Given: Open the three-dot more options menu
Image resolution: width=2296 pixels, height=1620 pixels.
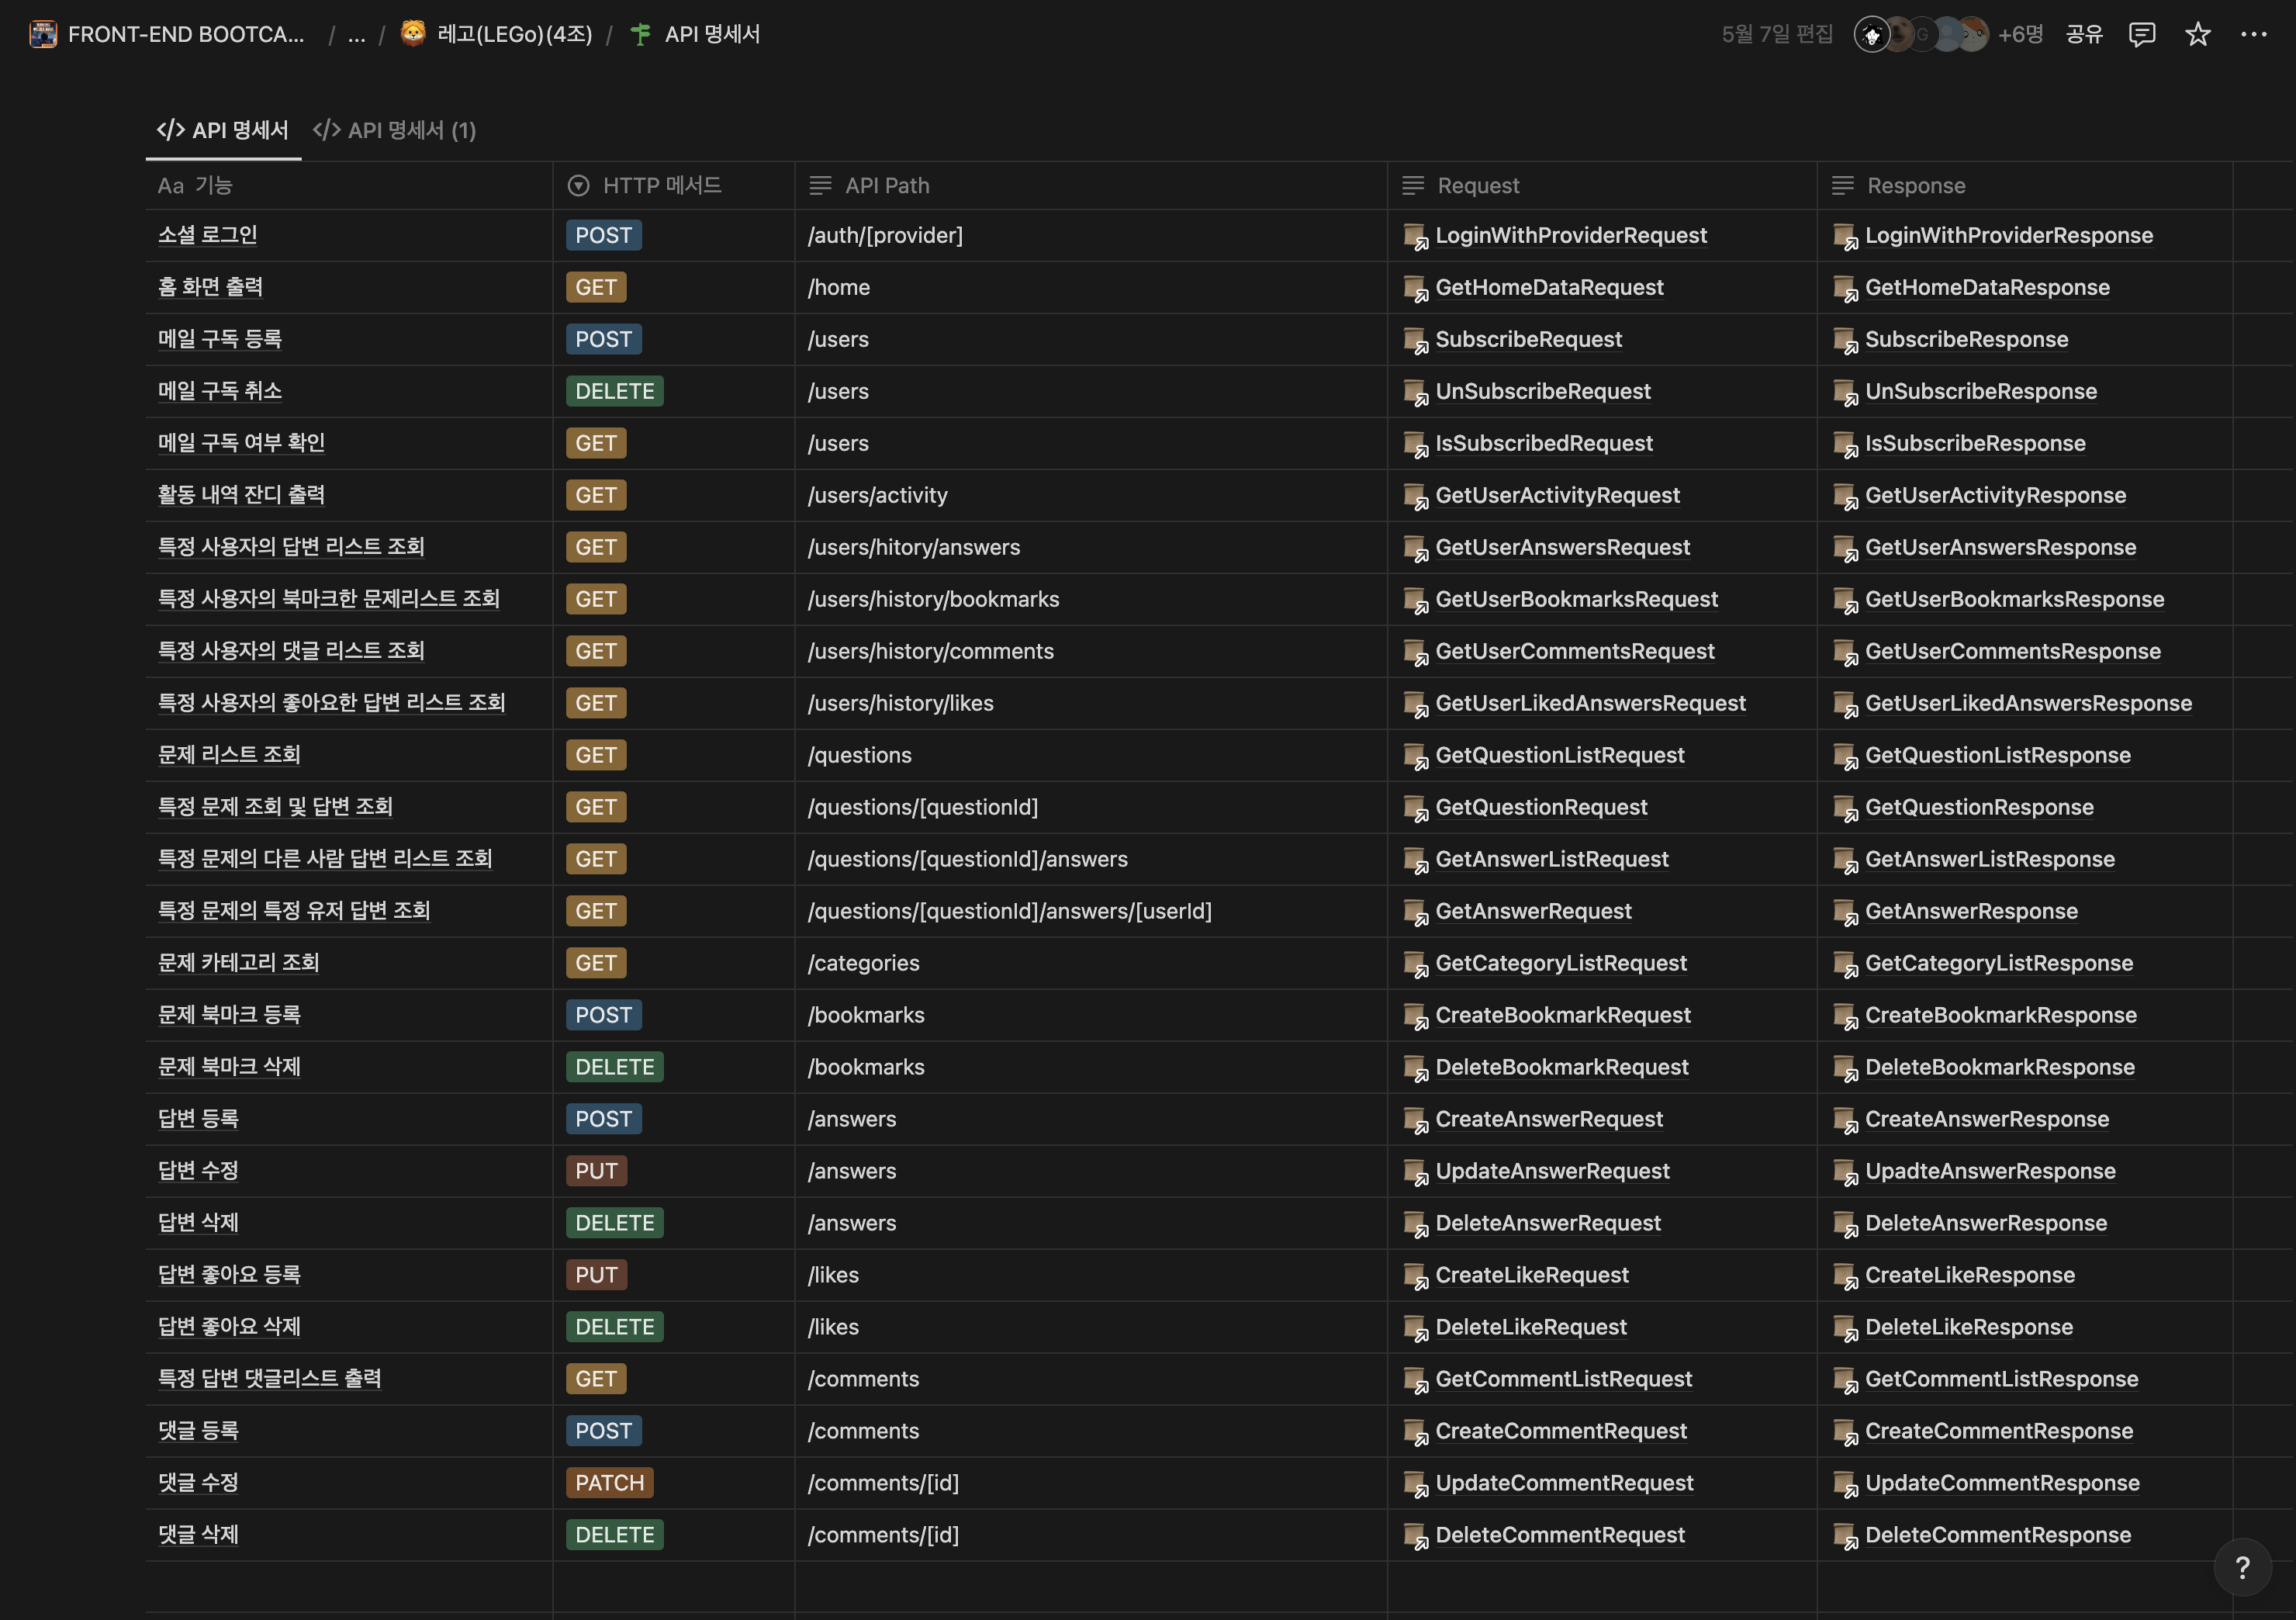Looking at the screenshot, I should (x=2253, y=35).
